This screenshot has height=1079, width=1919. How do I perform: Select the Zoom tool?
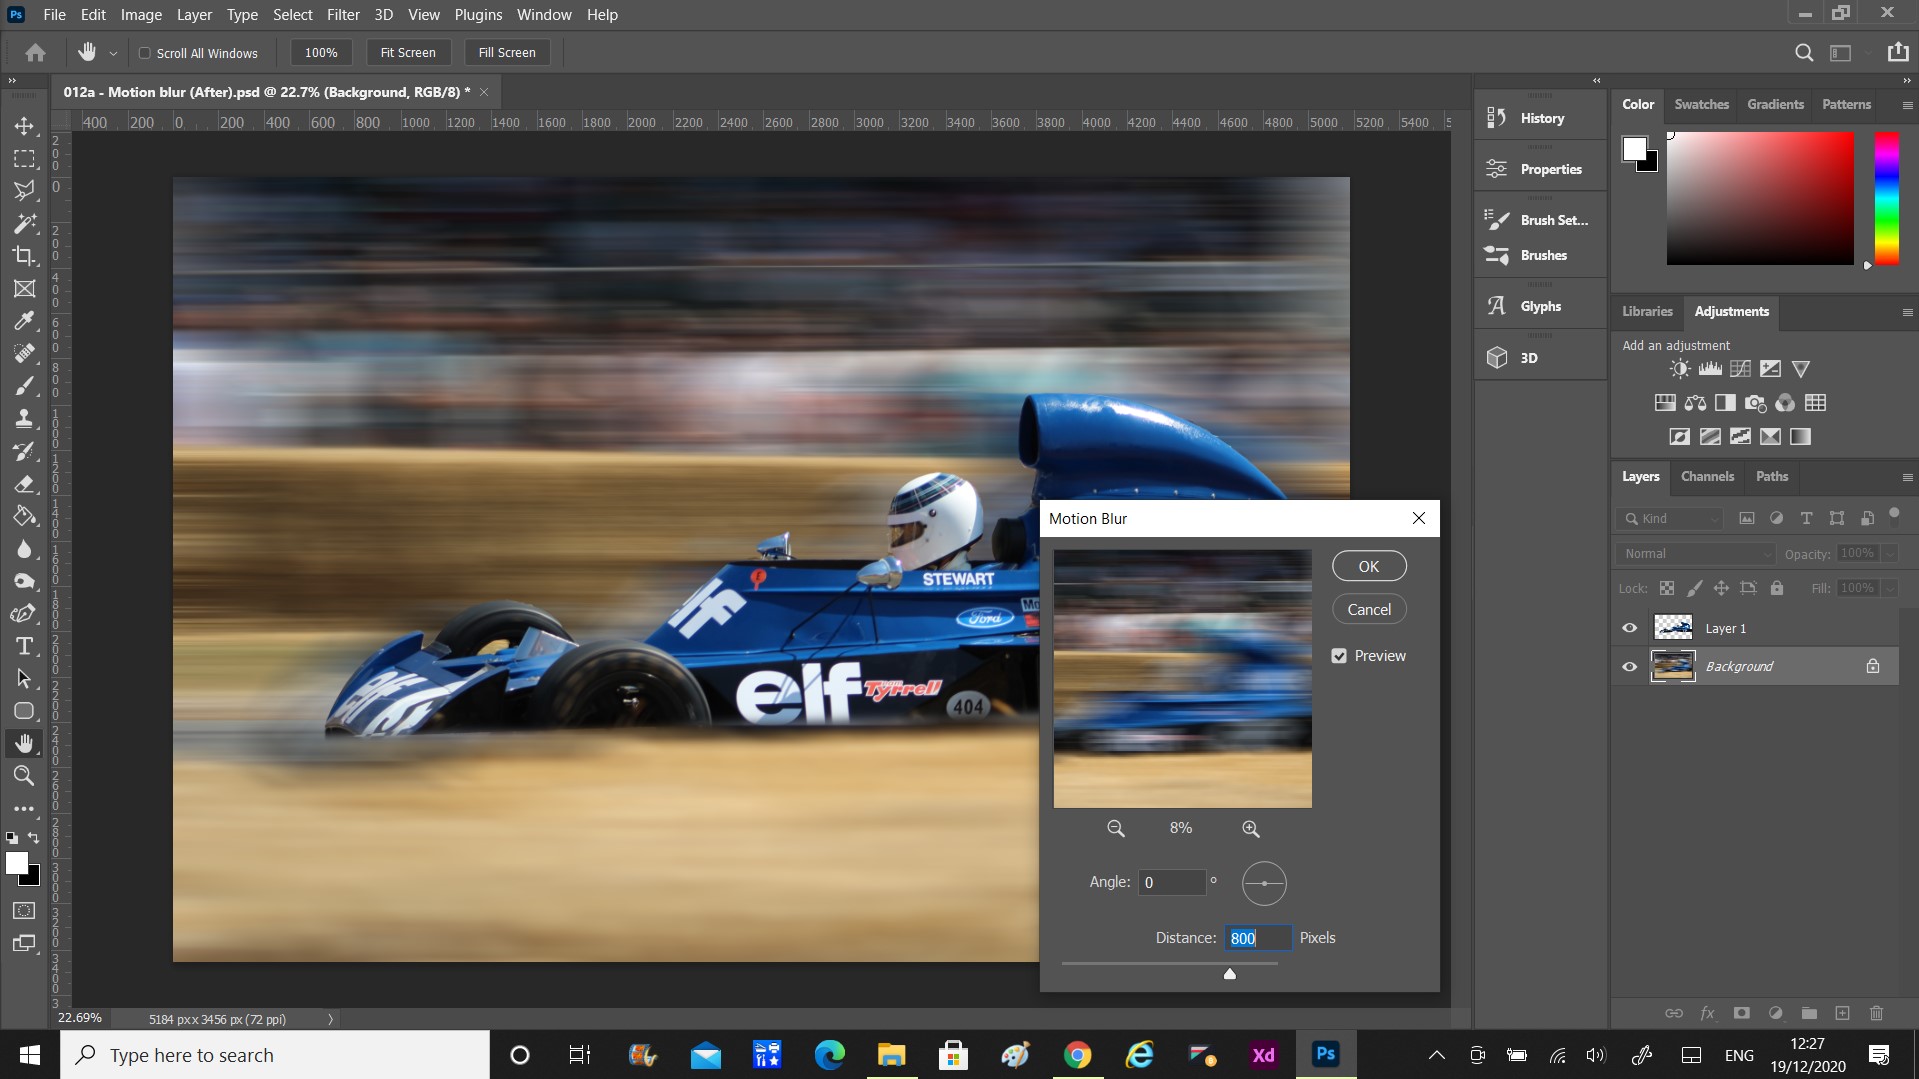(24, 776)
